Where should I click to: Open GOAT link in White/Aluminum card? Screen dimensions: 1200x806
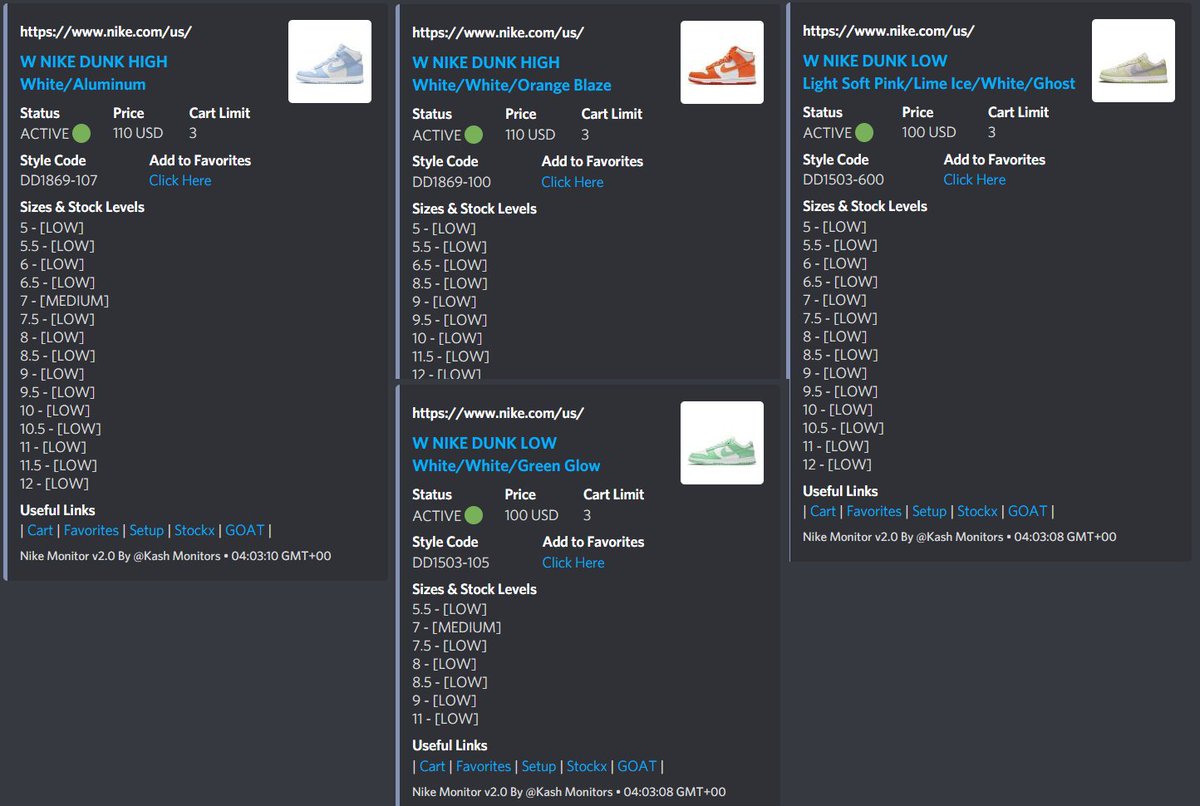(x=245, y=530)
